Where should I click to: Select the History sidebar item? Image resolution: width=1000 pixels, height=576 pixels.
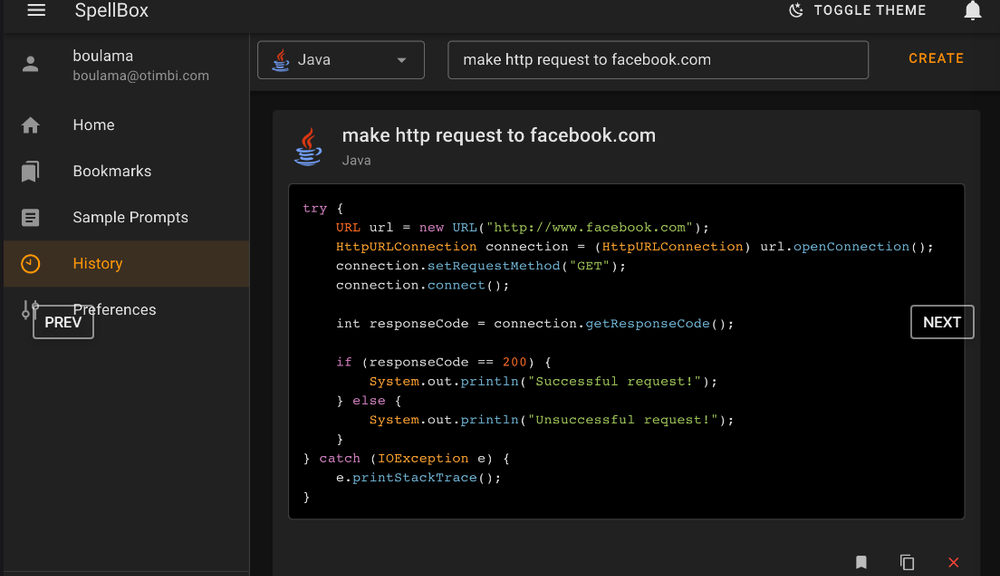pyautogui.click(x=126, y=263)
